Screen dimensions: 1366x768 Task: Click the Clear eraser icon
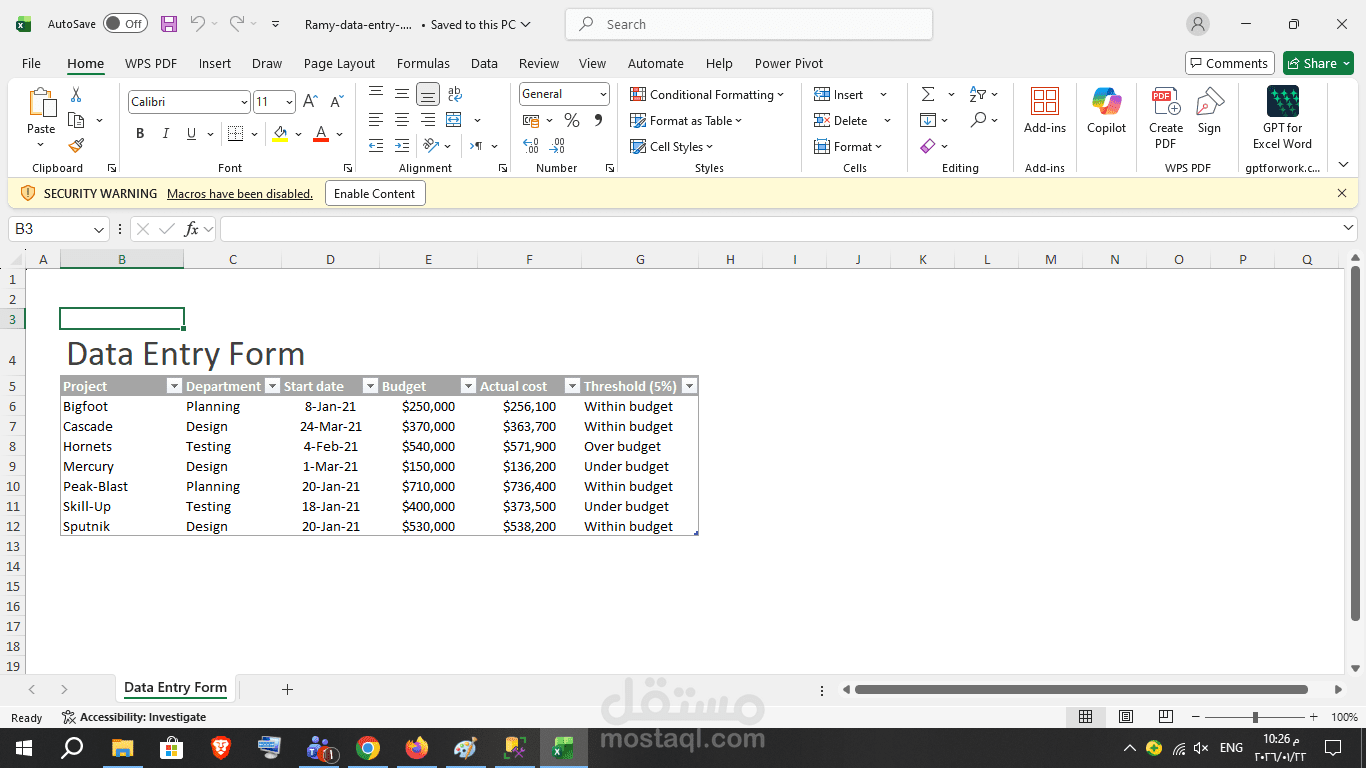(x=928, y=146)
